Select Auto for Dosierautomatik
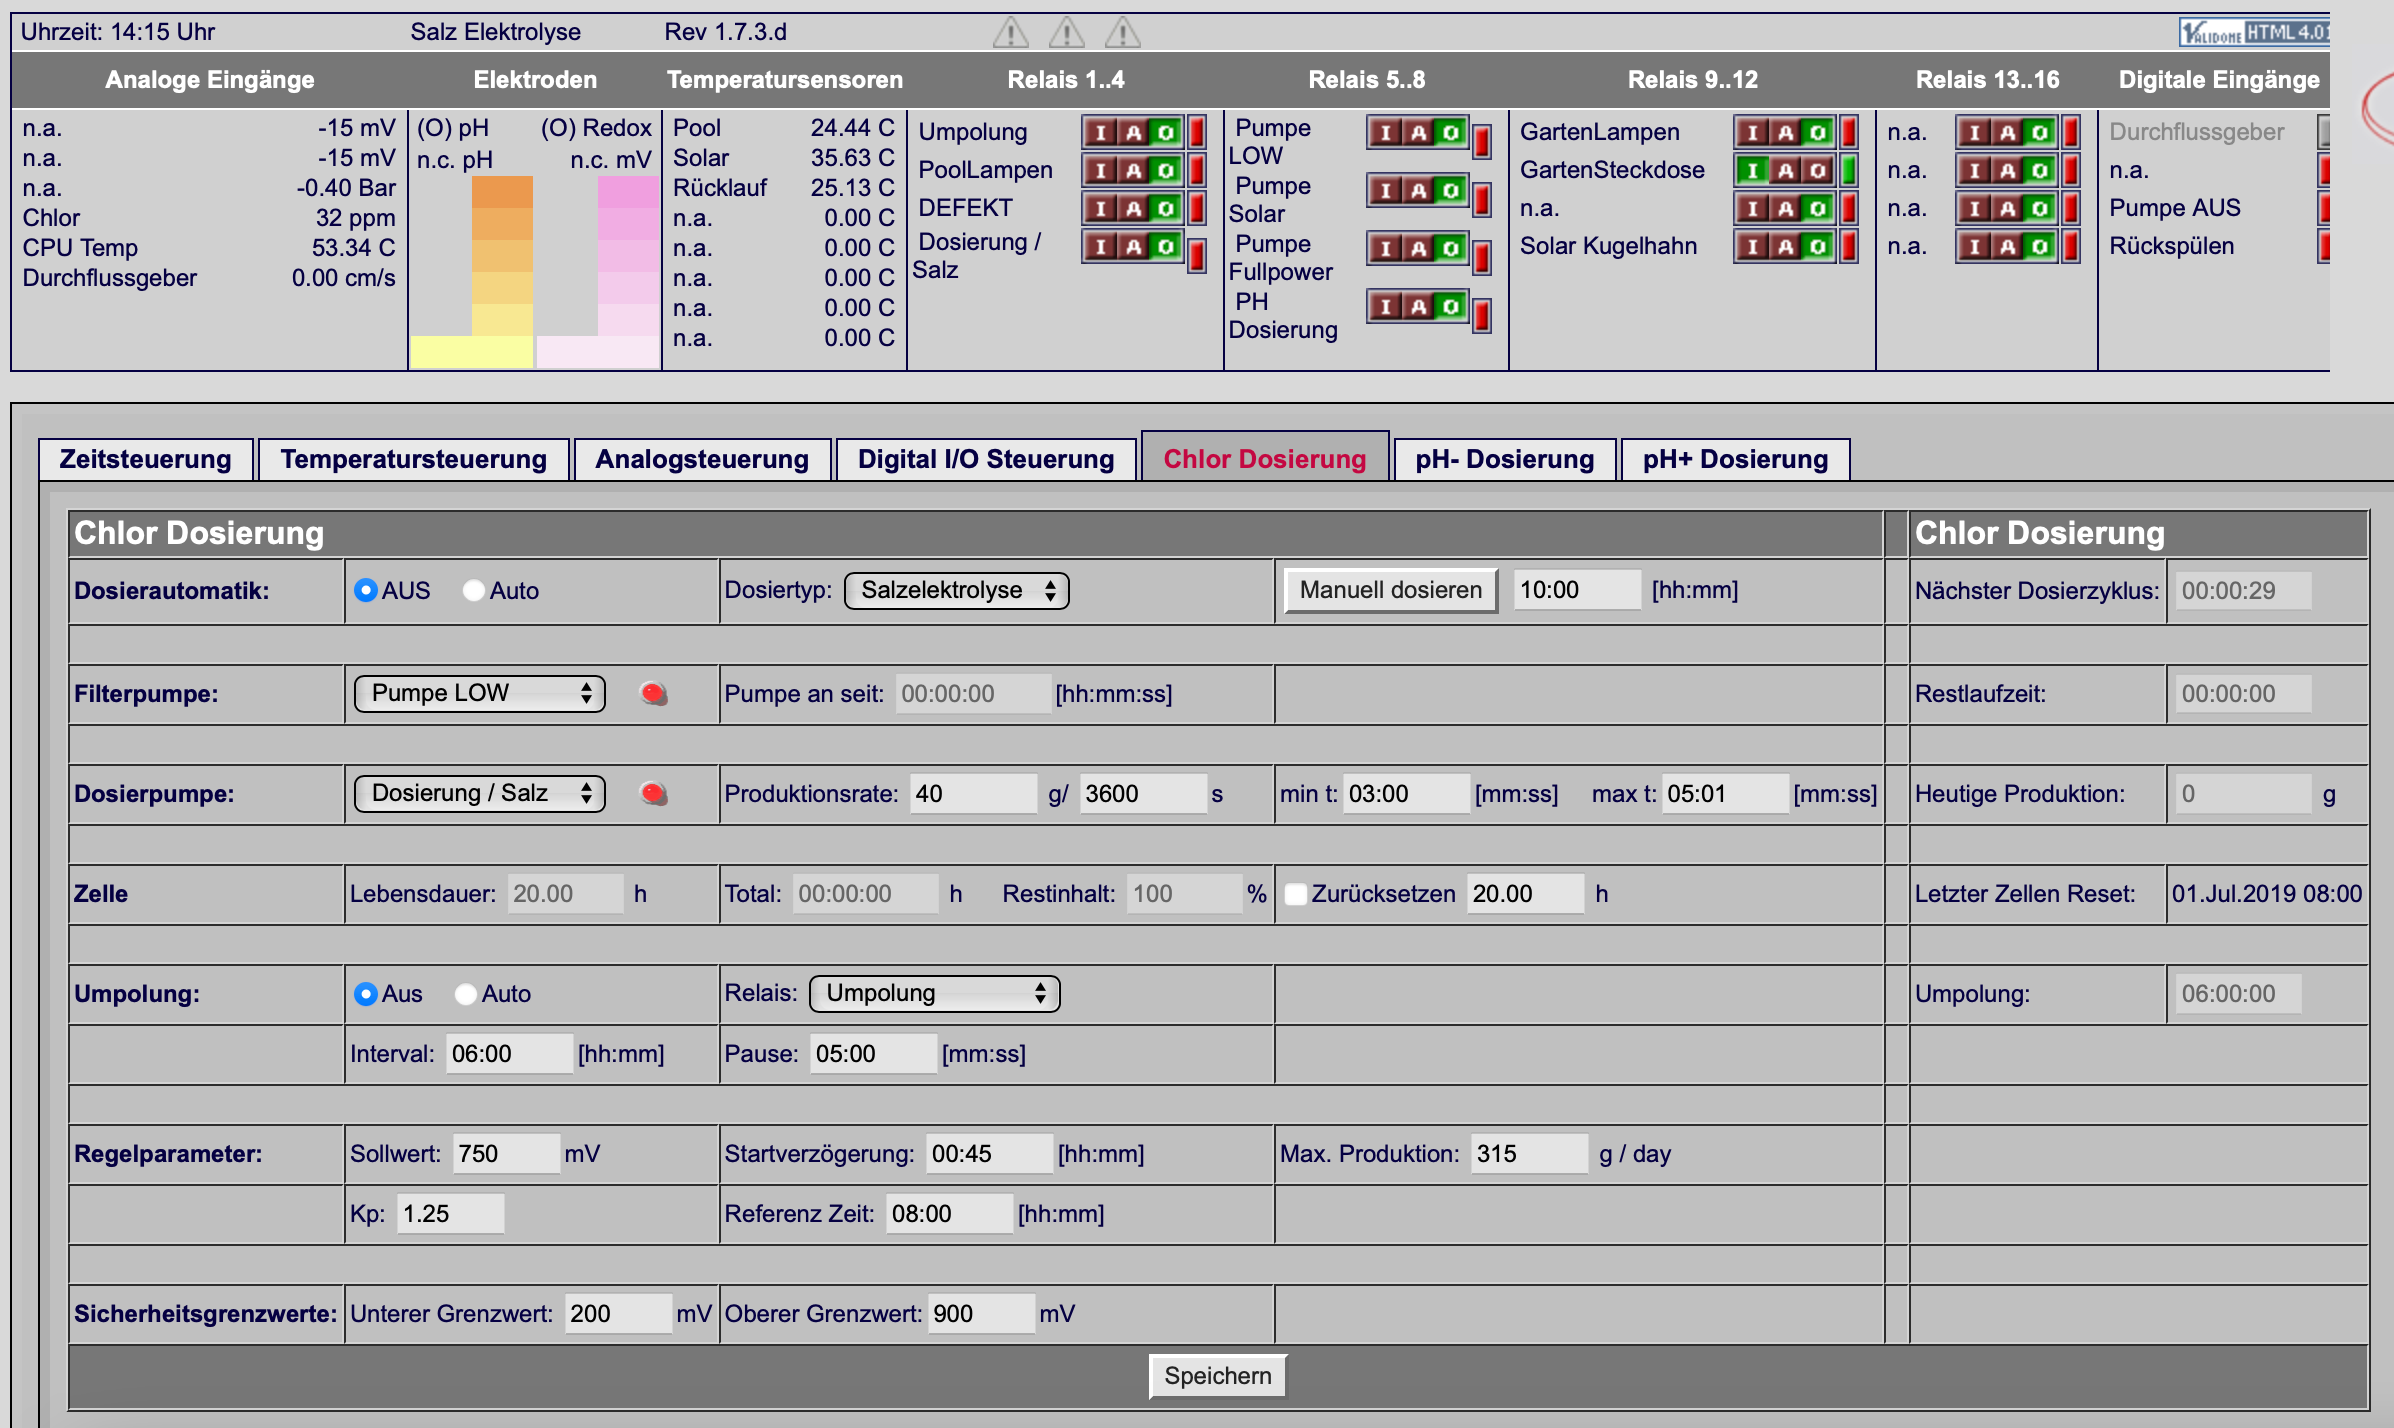 click(473, 591)
